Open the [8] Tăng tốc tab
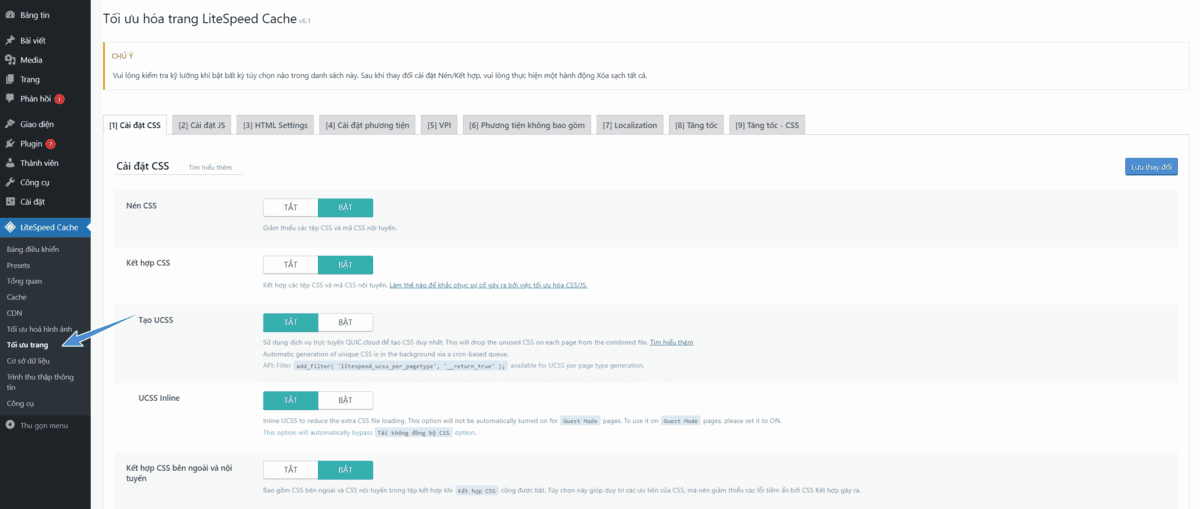The image size is (1200, 509). [x=696, y=125]
